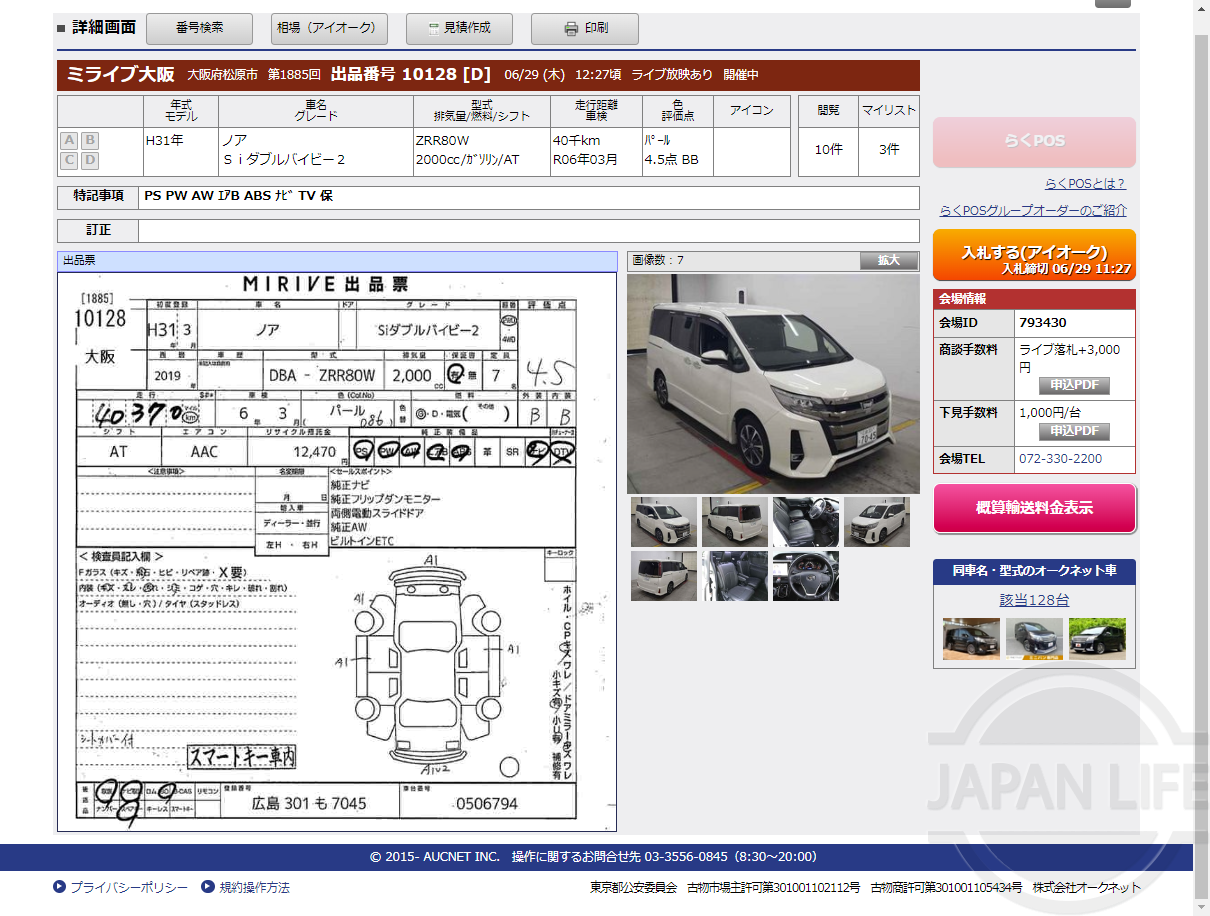Select sheet view D in the detail table

pos(89,160)
